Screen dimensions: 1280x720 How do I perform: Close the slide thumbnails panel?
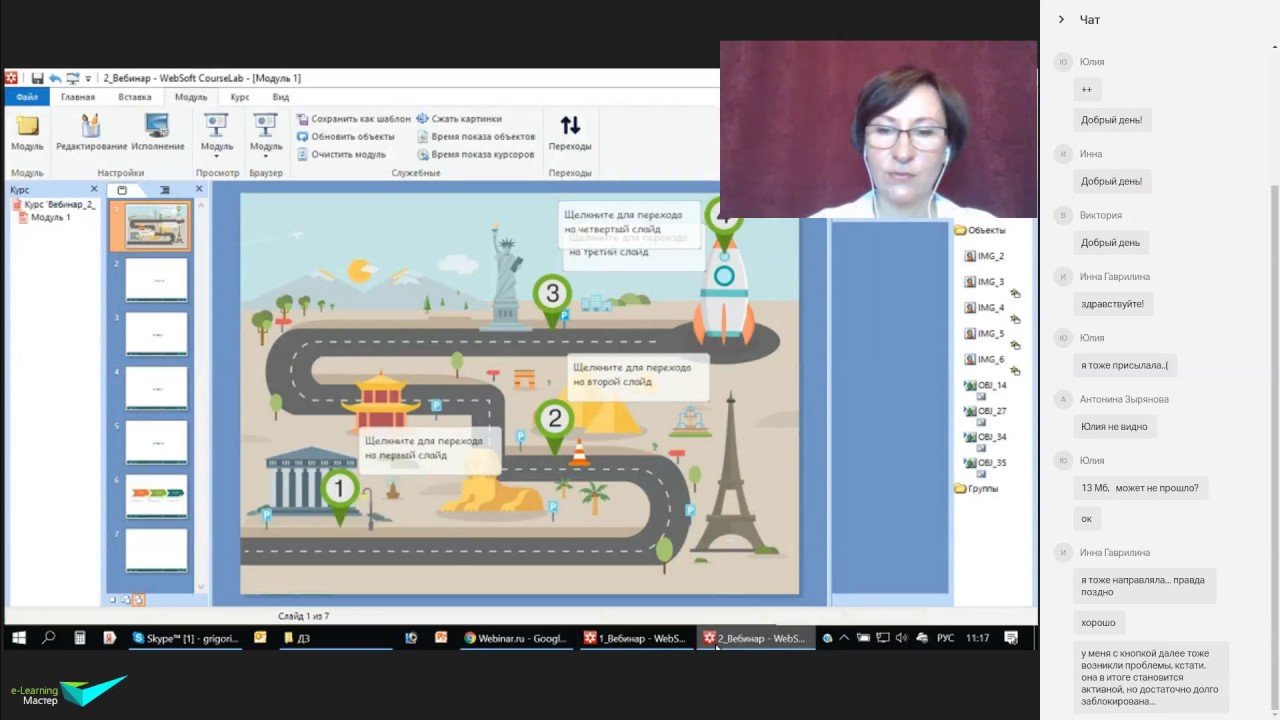pyautogui.click(x=199, y=189)
